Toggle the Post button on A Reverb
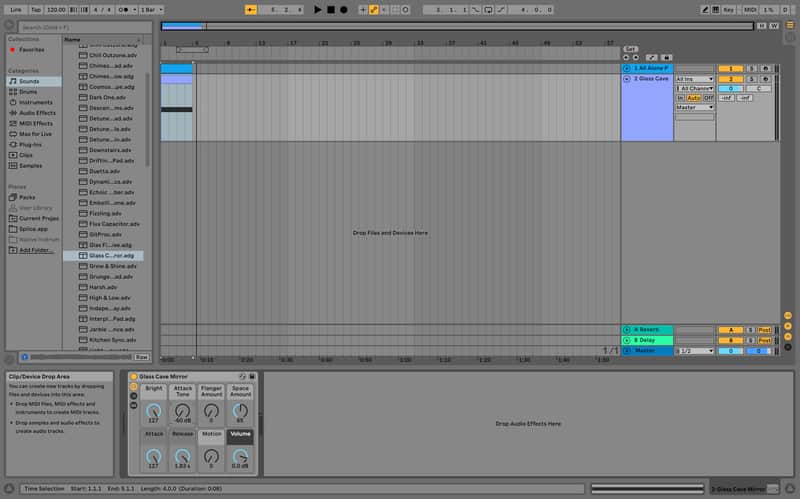Image resolution: width=800 pixels, height=499 pixels. [x=764, y=330]
